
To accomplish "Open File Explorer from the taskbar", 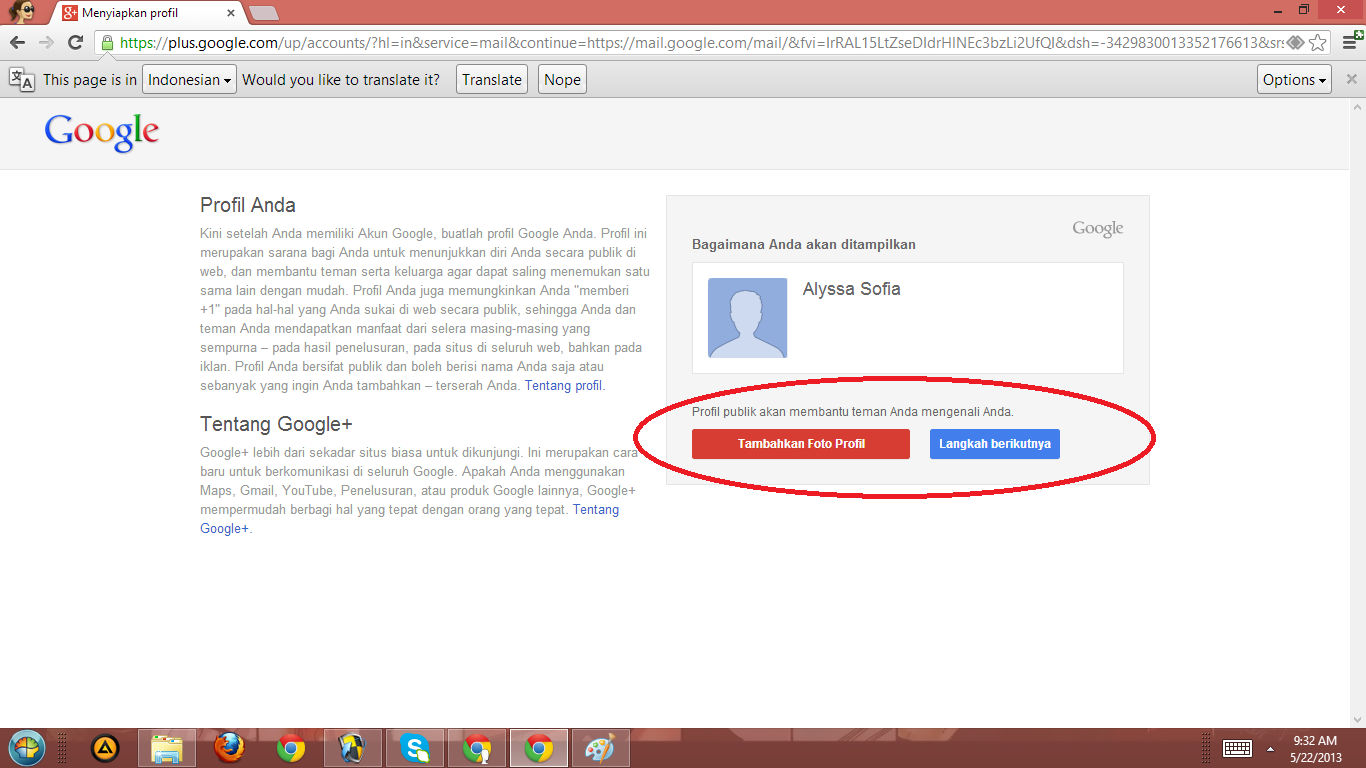I will (166, 748).
